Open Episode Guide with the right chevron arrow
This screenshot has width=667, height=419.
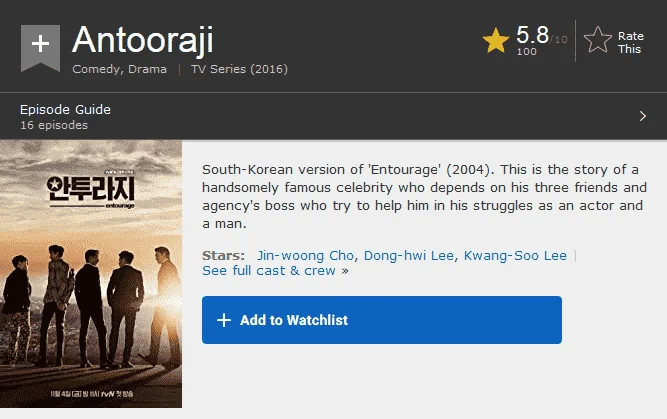coord(643,116)
